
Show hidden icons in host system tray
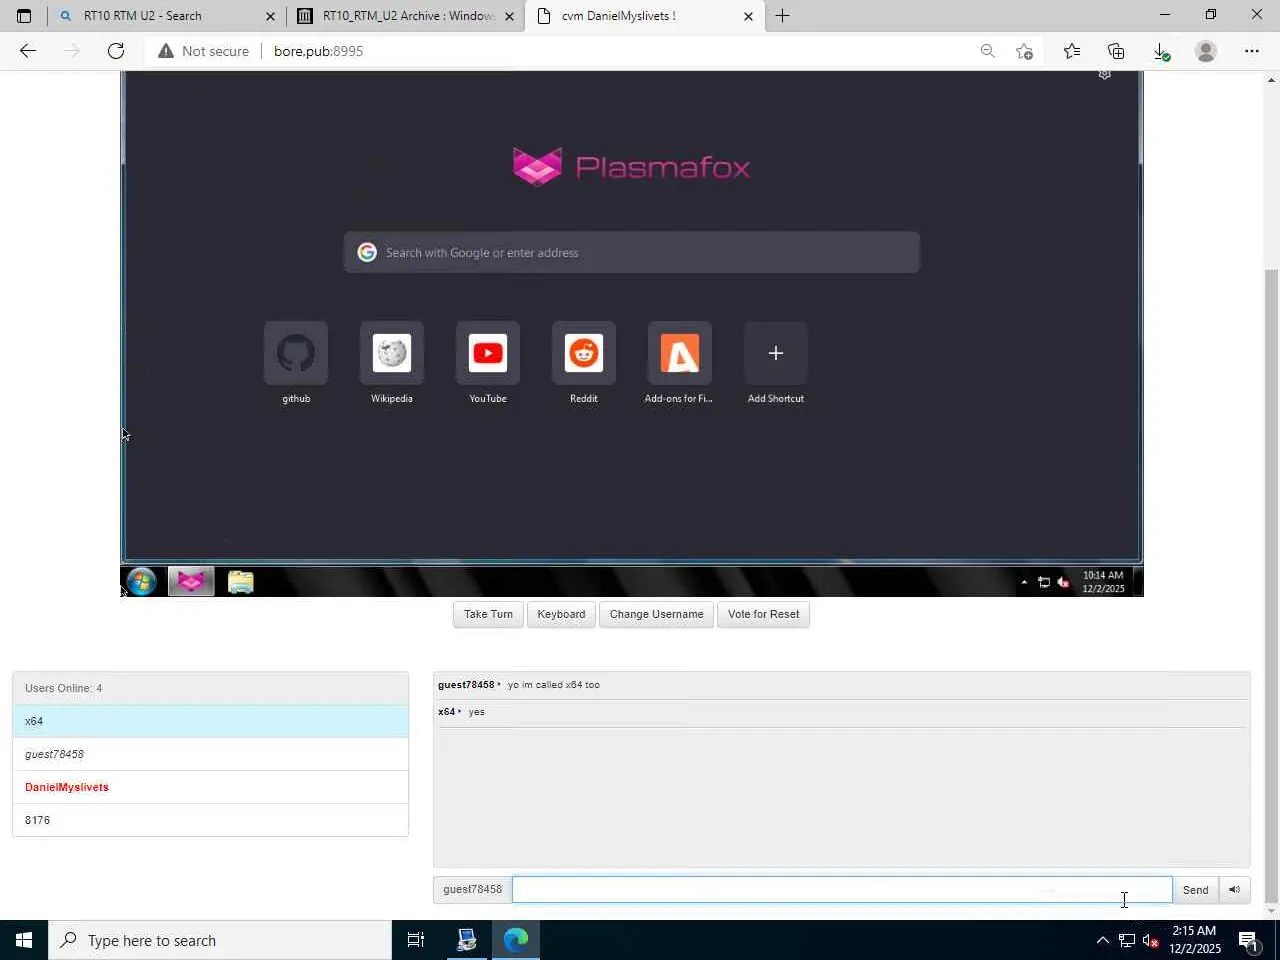1102,940
